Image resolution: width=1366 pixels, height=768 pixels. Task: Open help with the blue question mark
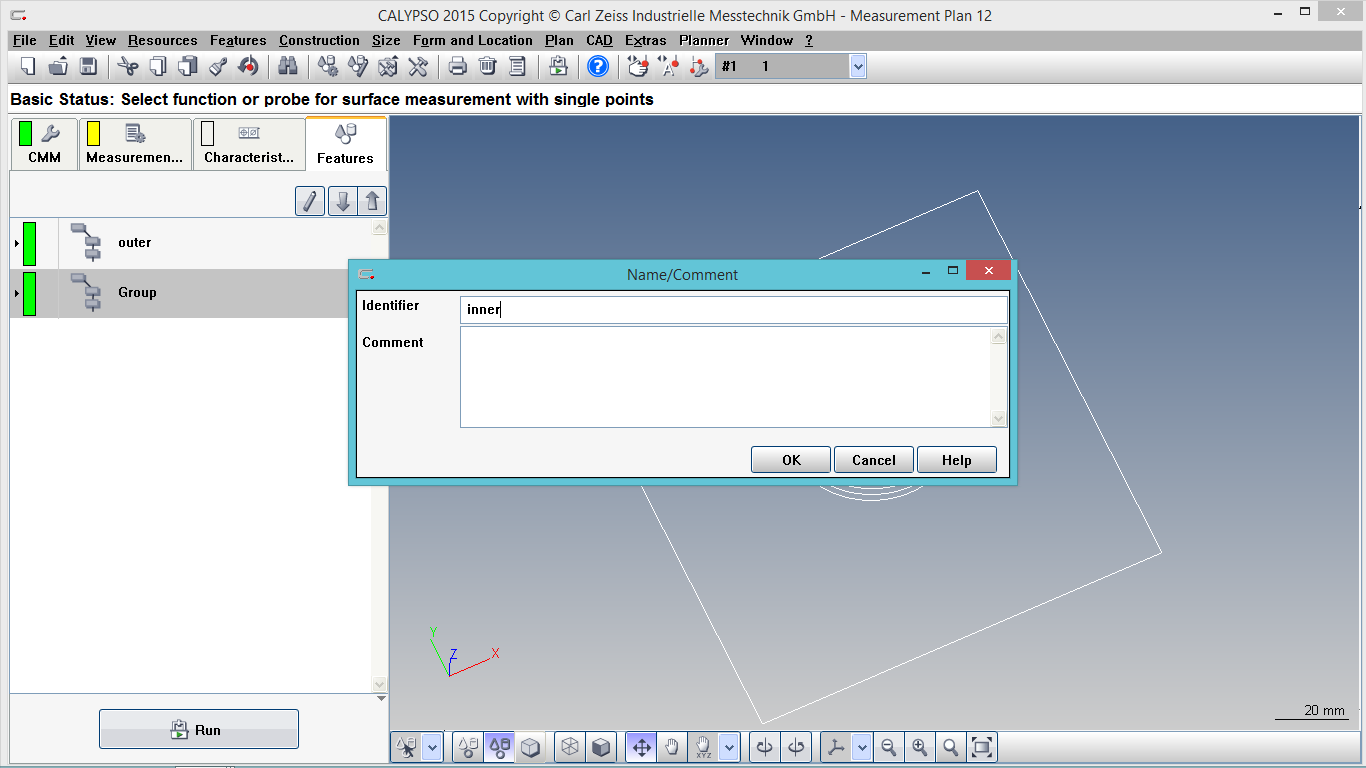pos(598,66)
